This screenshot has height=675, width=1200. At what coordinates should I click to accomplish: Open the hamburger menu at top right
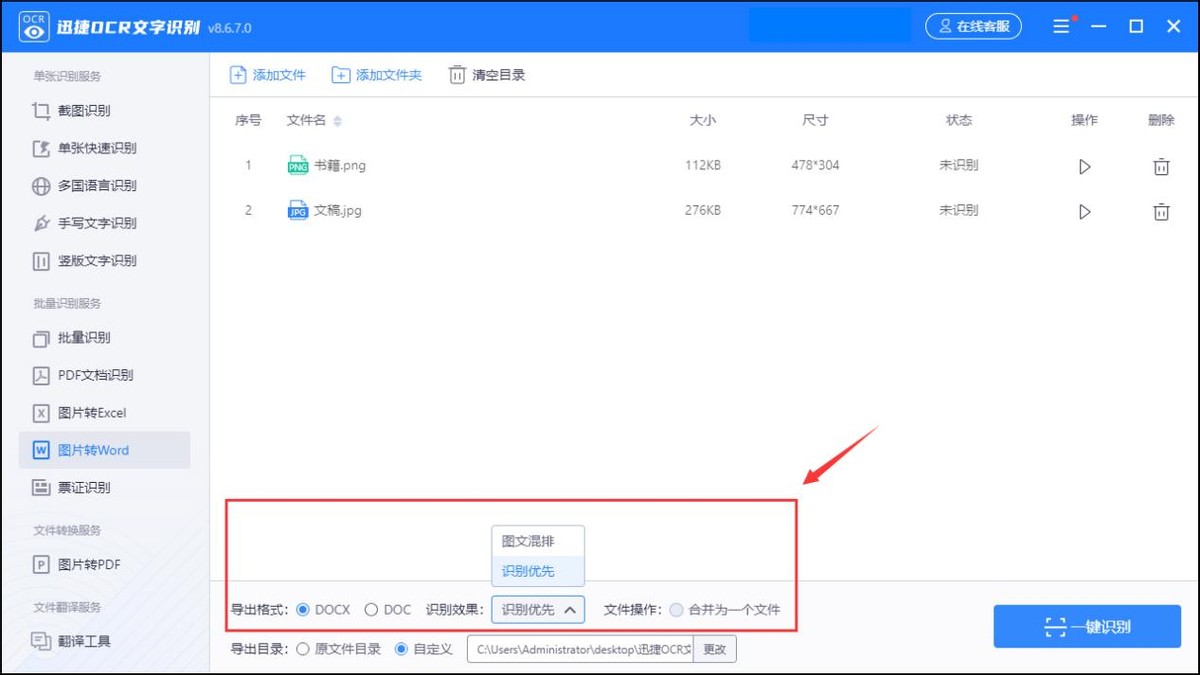(1061, 26)
